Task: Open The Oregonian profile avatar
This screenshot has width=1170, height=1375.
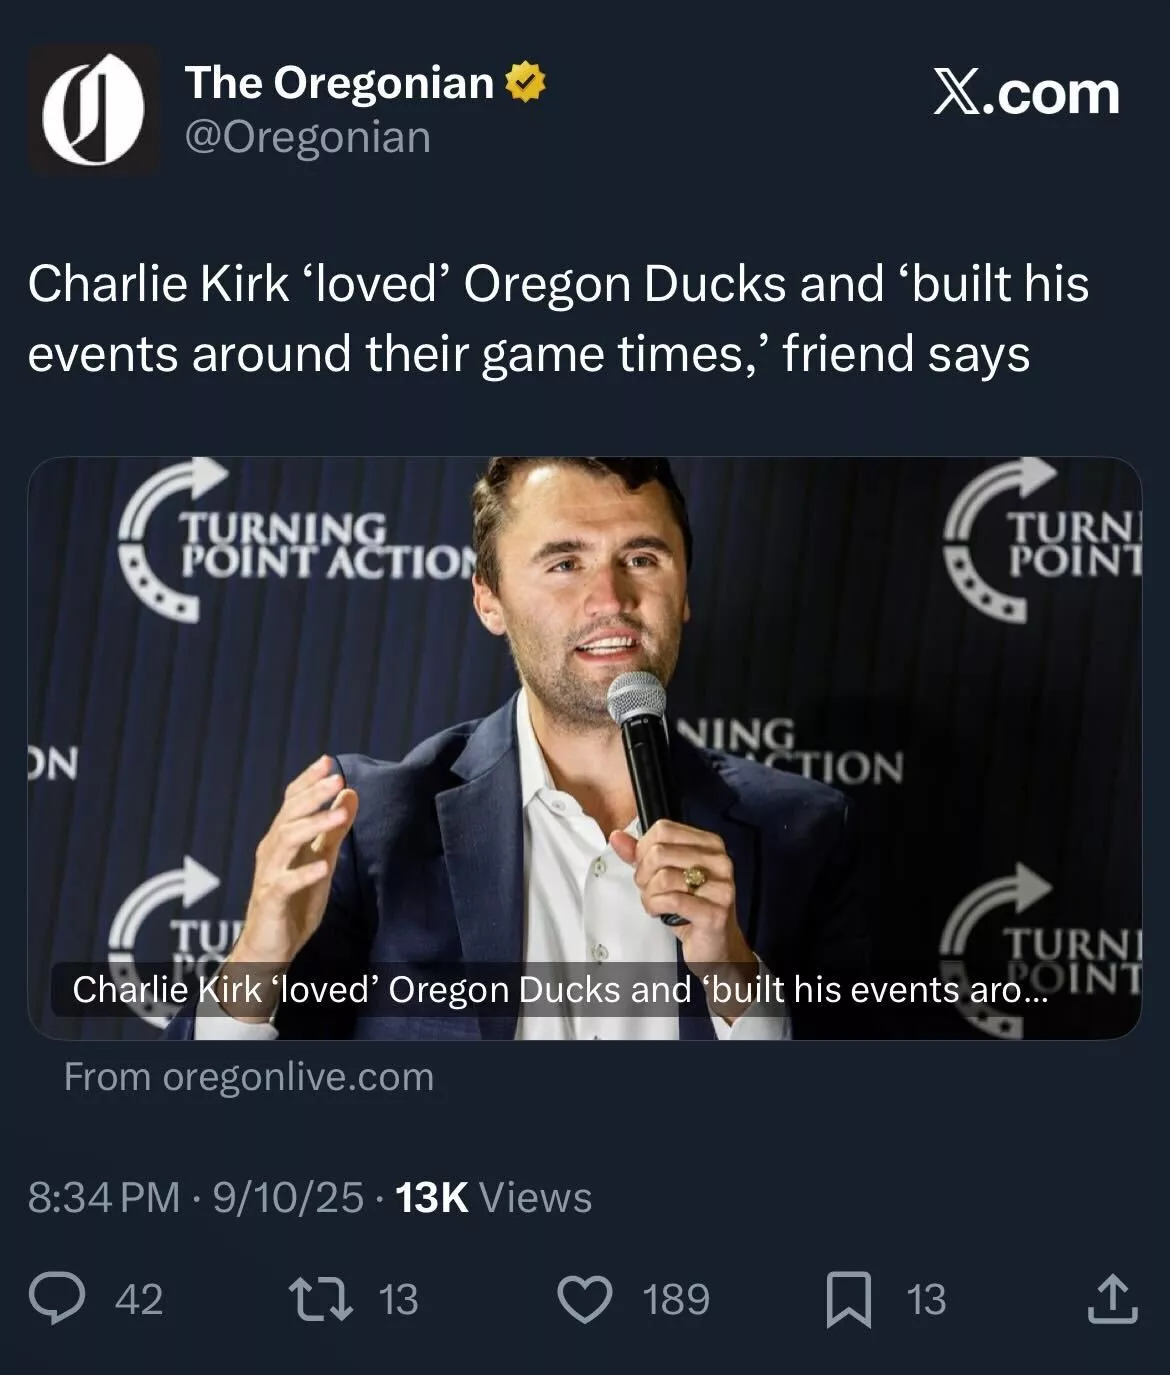Action: pos(93,110)
